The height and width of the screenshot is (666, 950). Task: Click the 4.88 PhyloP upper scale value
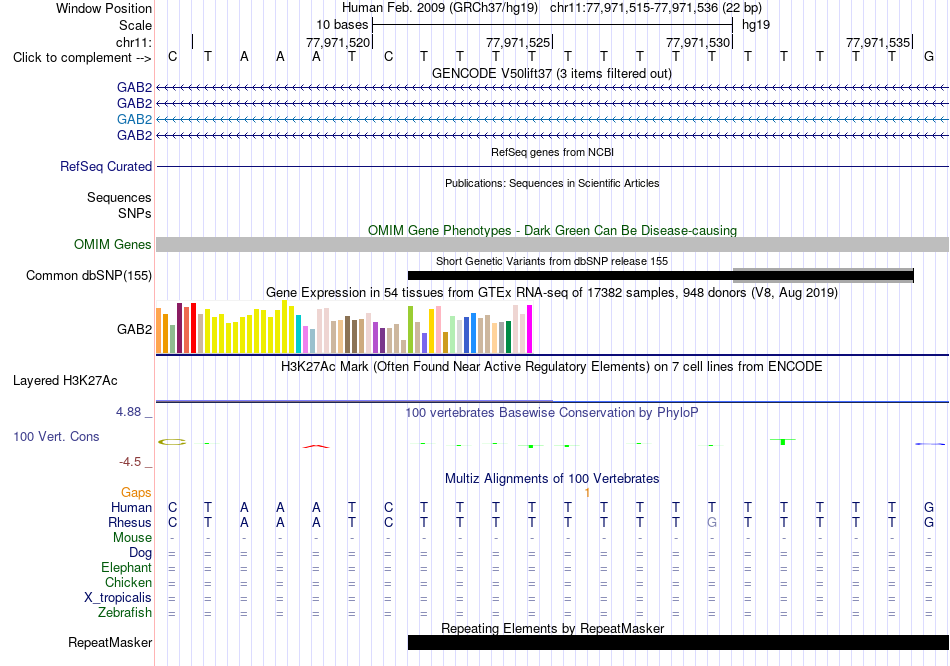pyautogui.click(x=128, y=412)
